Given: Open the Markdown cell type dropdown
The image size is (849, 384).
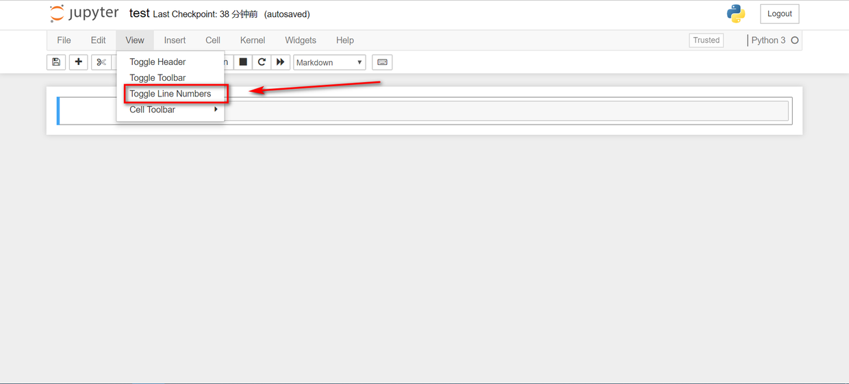Looking at the screenshot, I should 329,62.
